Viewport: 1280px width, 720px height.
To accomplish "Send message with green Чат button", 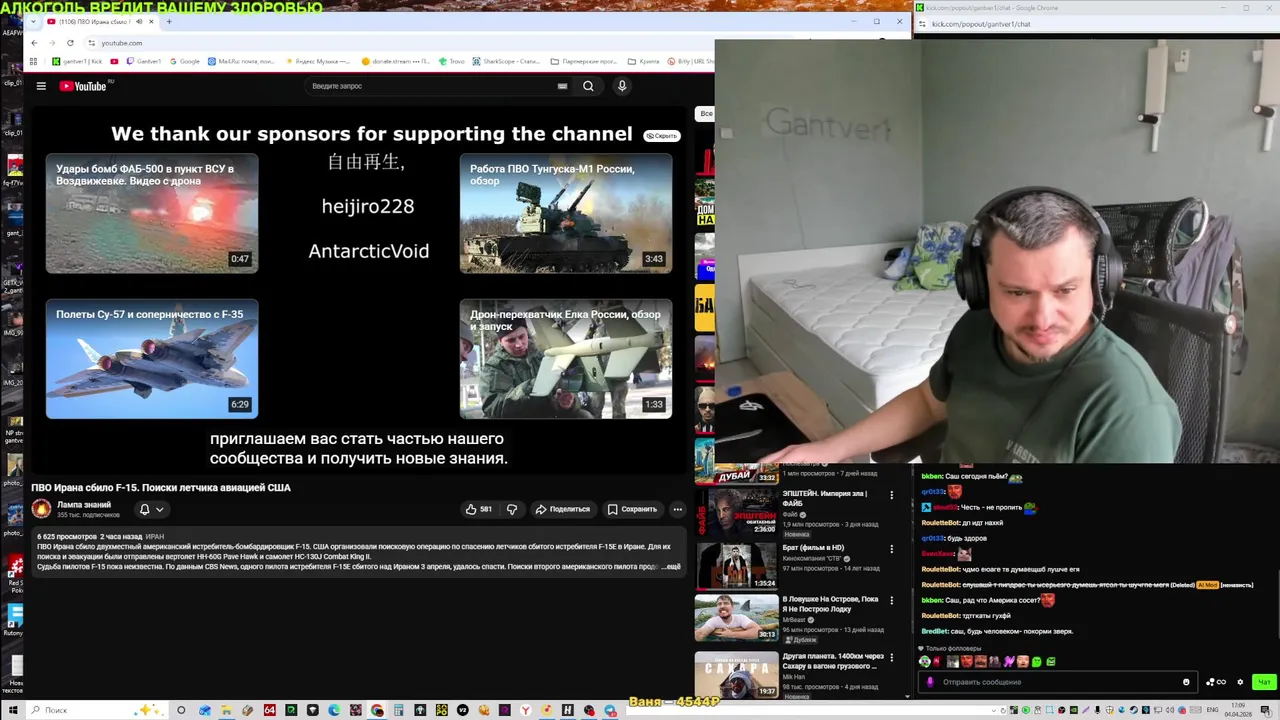I will 1264,682.
